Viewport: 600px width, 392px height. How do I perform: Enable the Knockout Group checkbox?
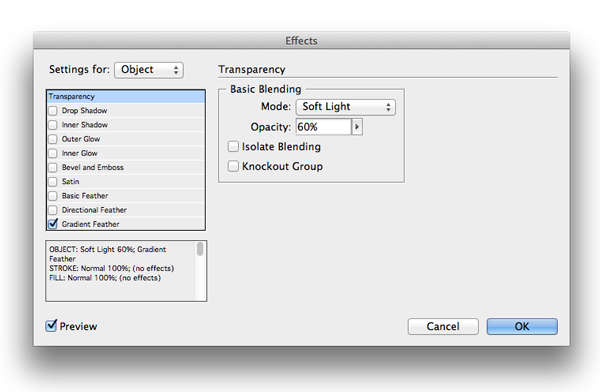point(233,166)
